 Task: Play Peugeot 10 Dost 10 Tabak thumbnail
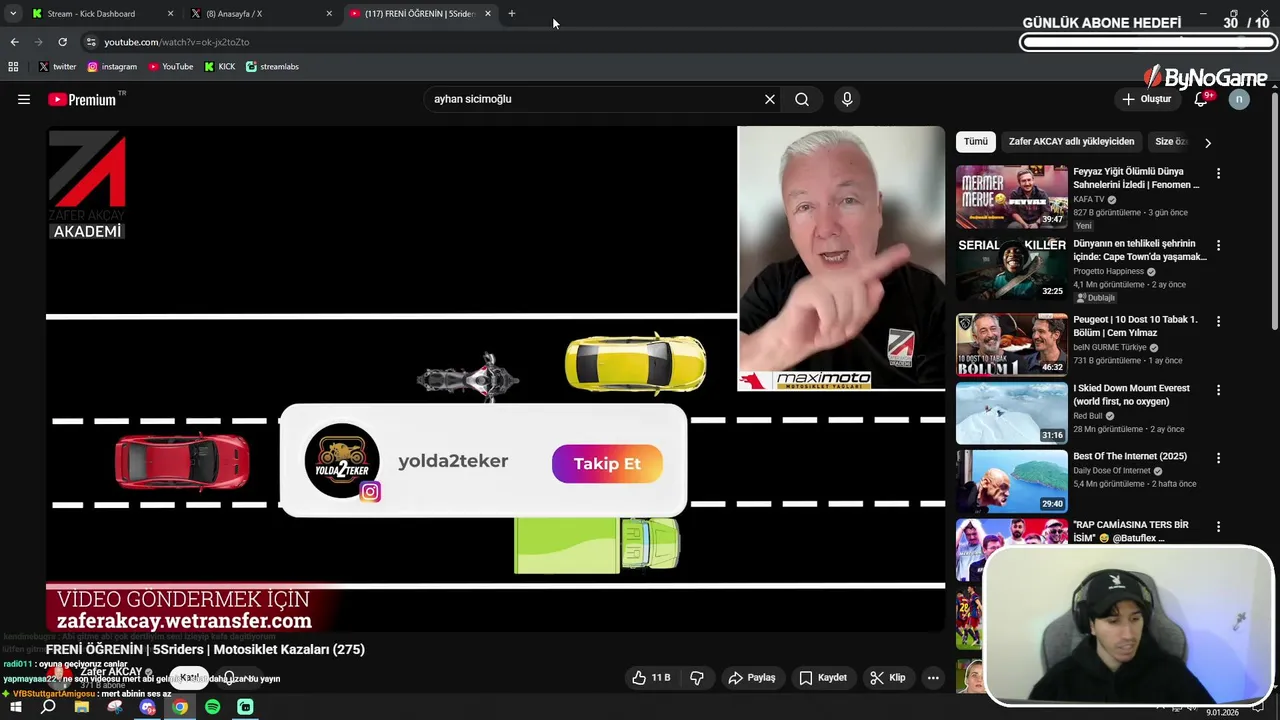tap(1011, 344)
